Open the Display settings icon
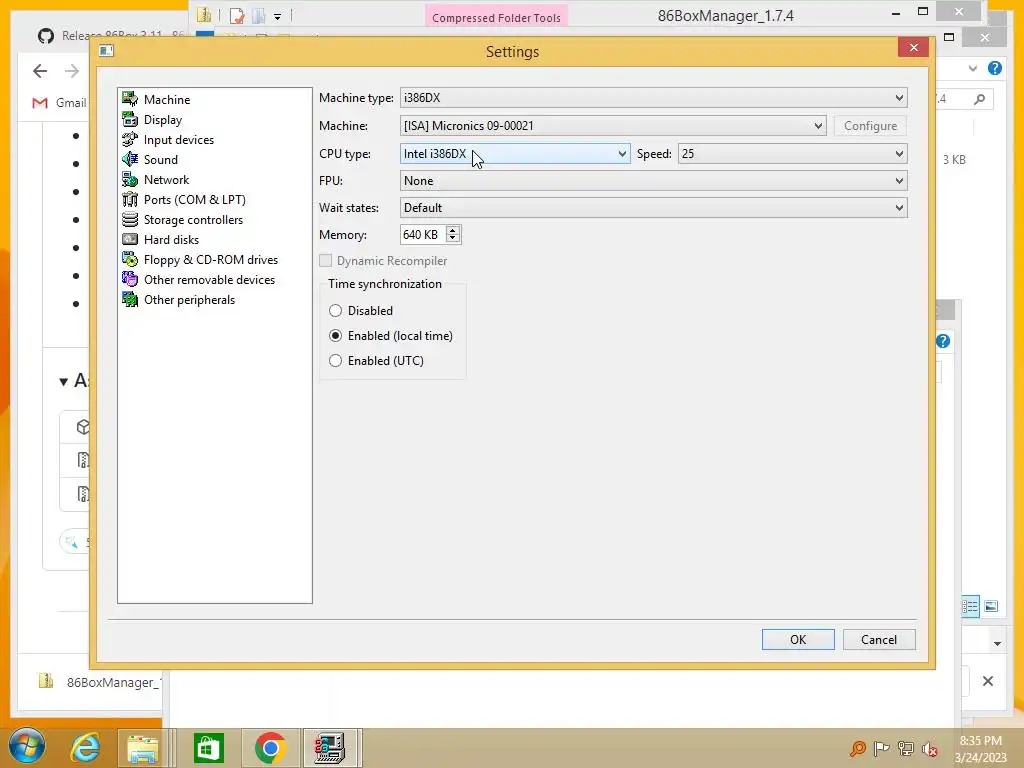 click(x=130, y=120)
